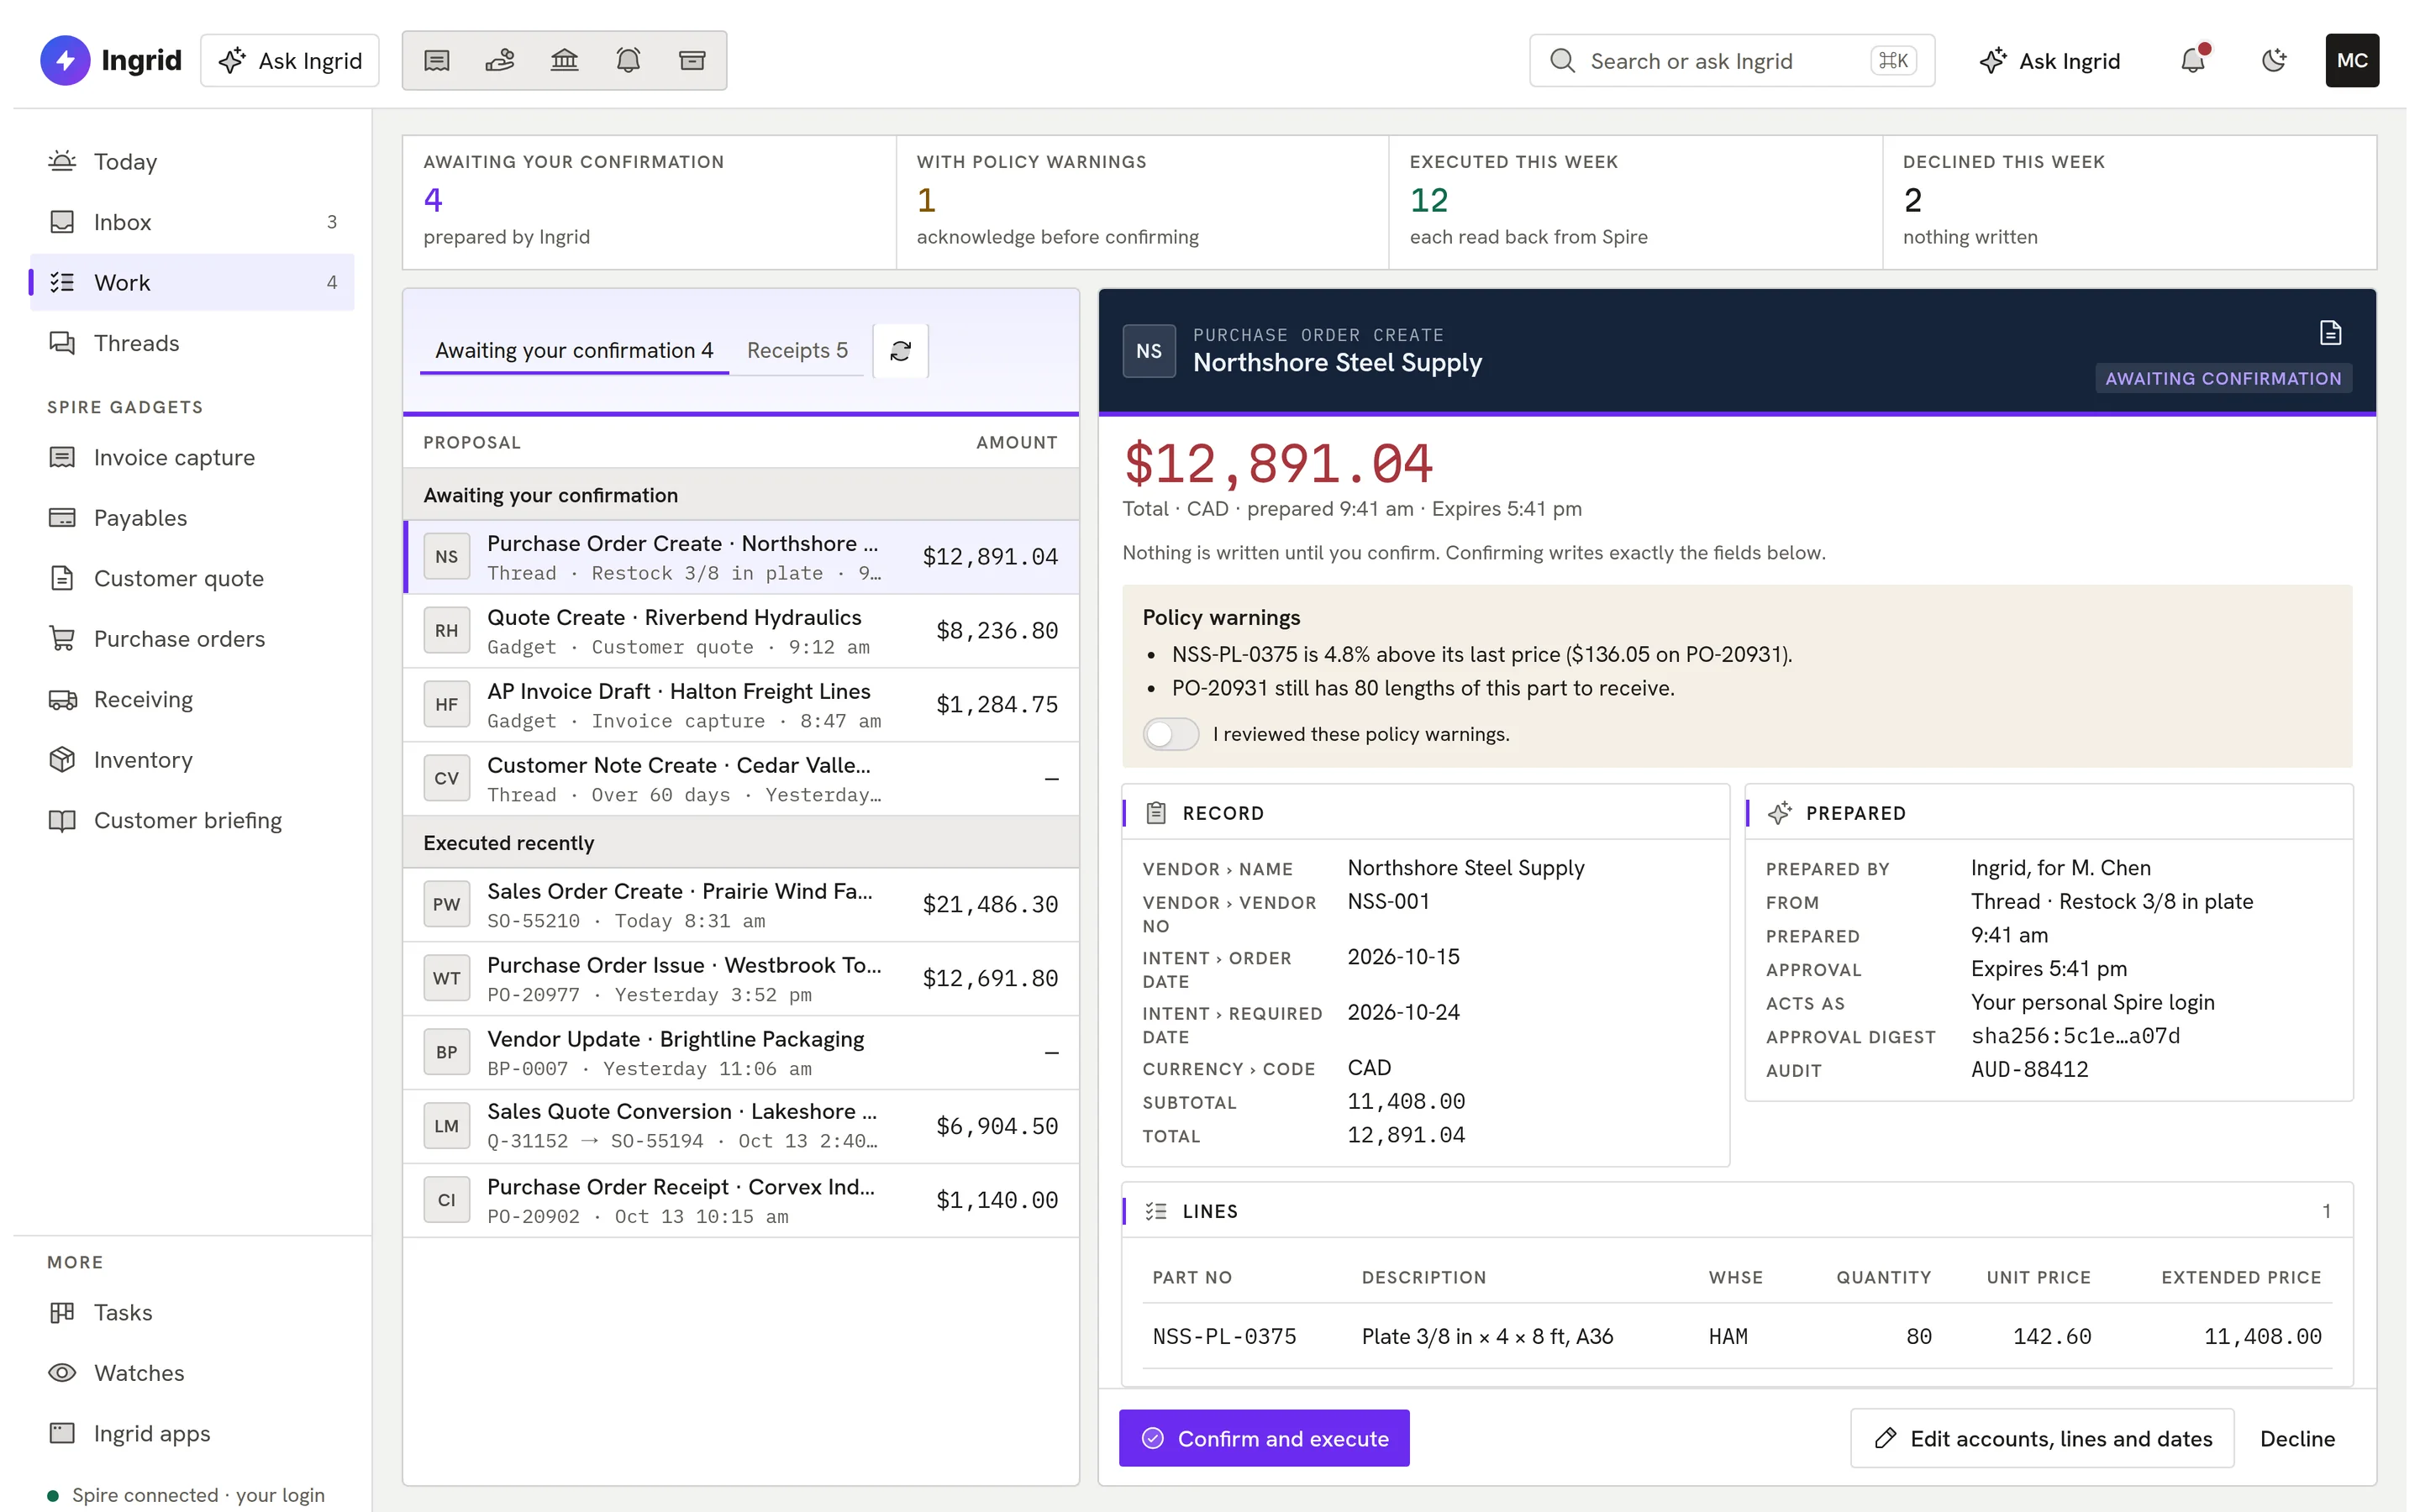The width and height of the screenshot is (2420, 1512).
Task: Go to Threads in the sidebar
Action: (192, 343)
